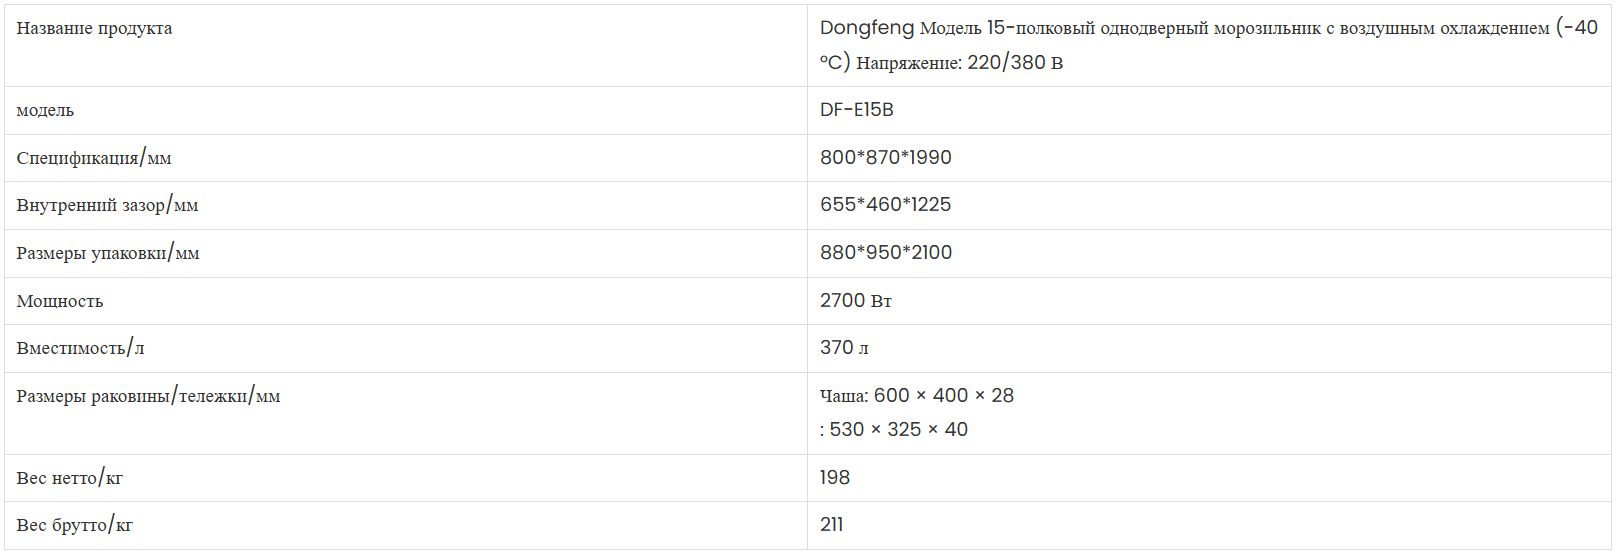Click the ': 530 × 325 × 40' text line
The height and width of the screenshot is (555, 1617).
click(893, 430)
